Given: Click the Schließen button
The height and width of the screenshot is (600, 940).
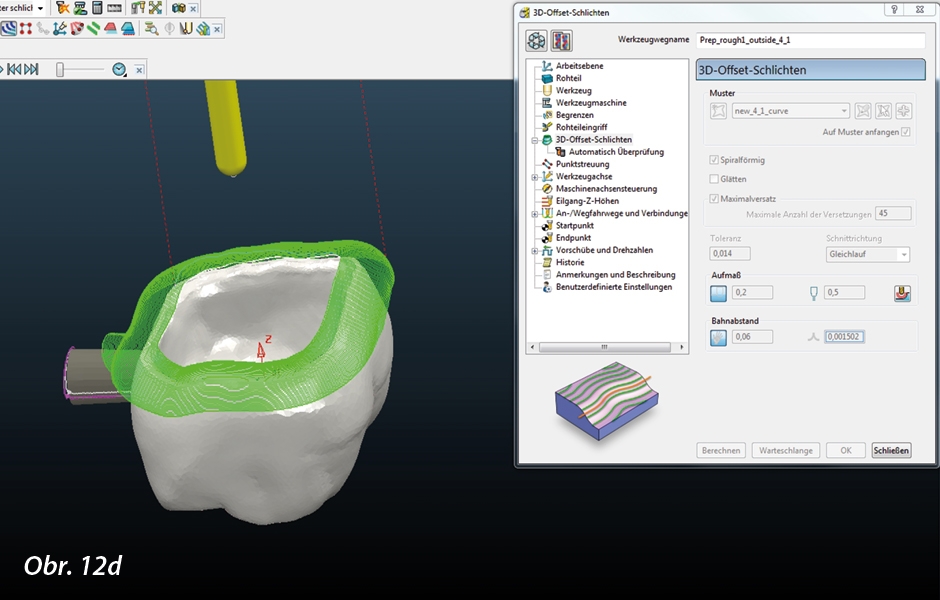Looking at the screenshot, I should pos(891,451).
